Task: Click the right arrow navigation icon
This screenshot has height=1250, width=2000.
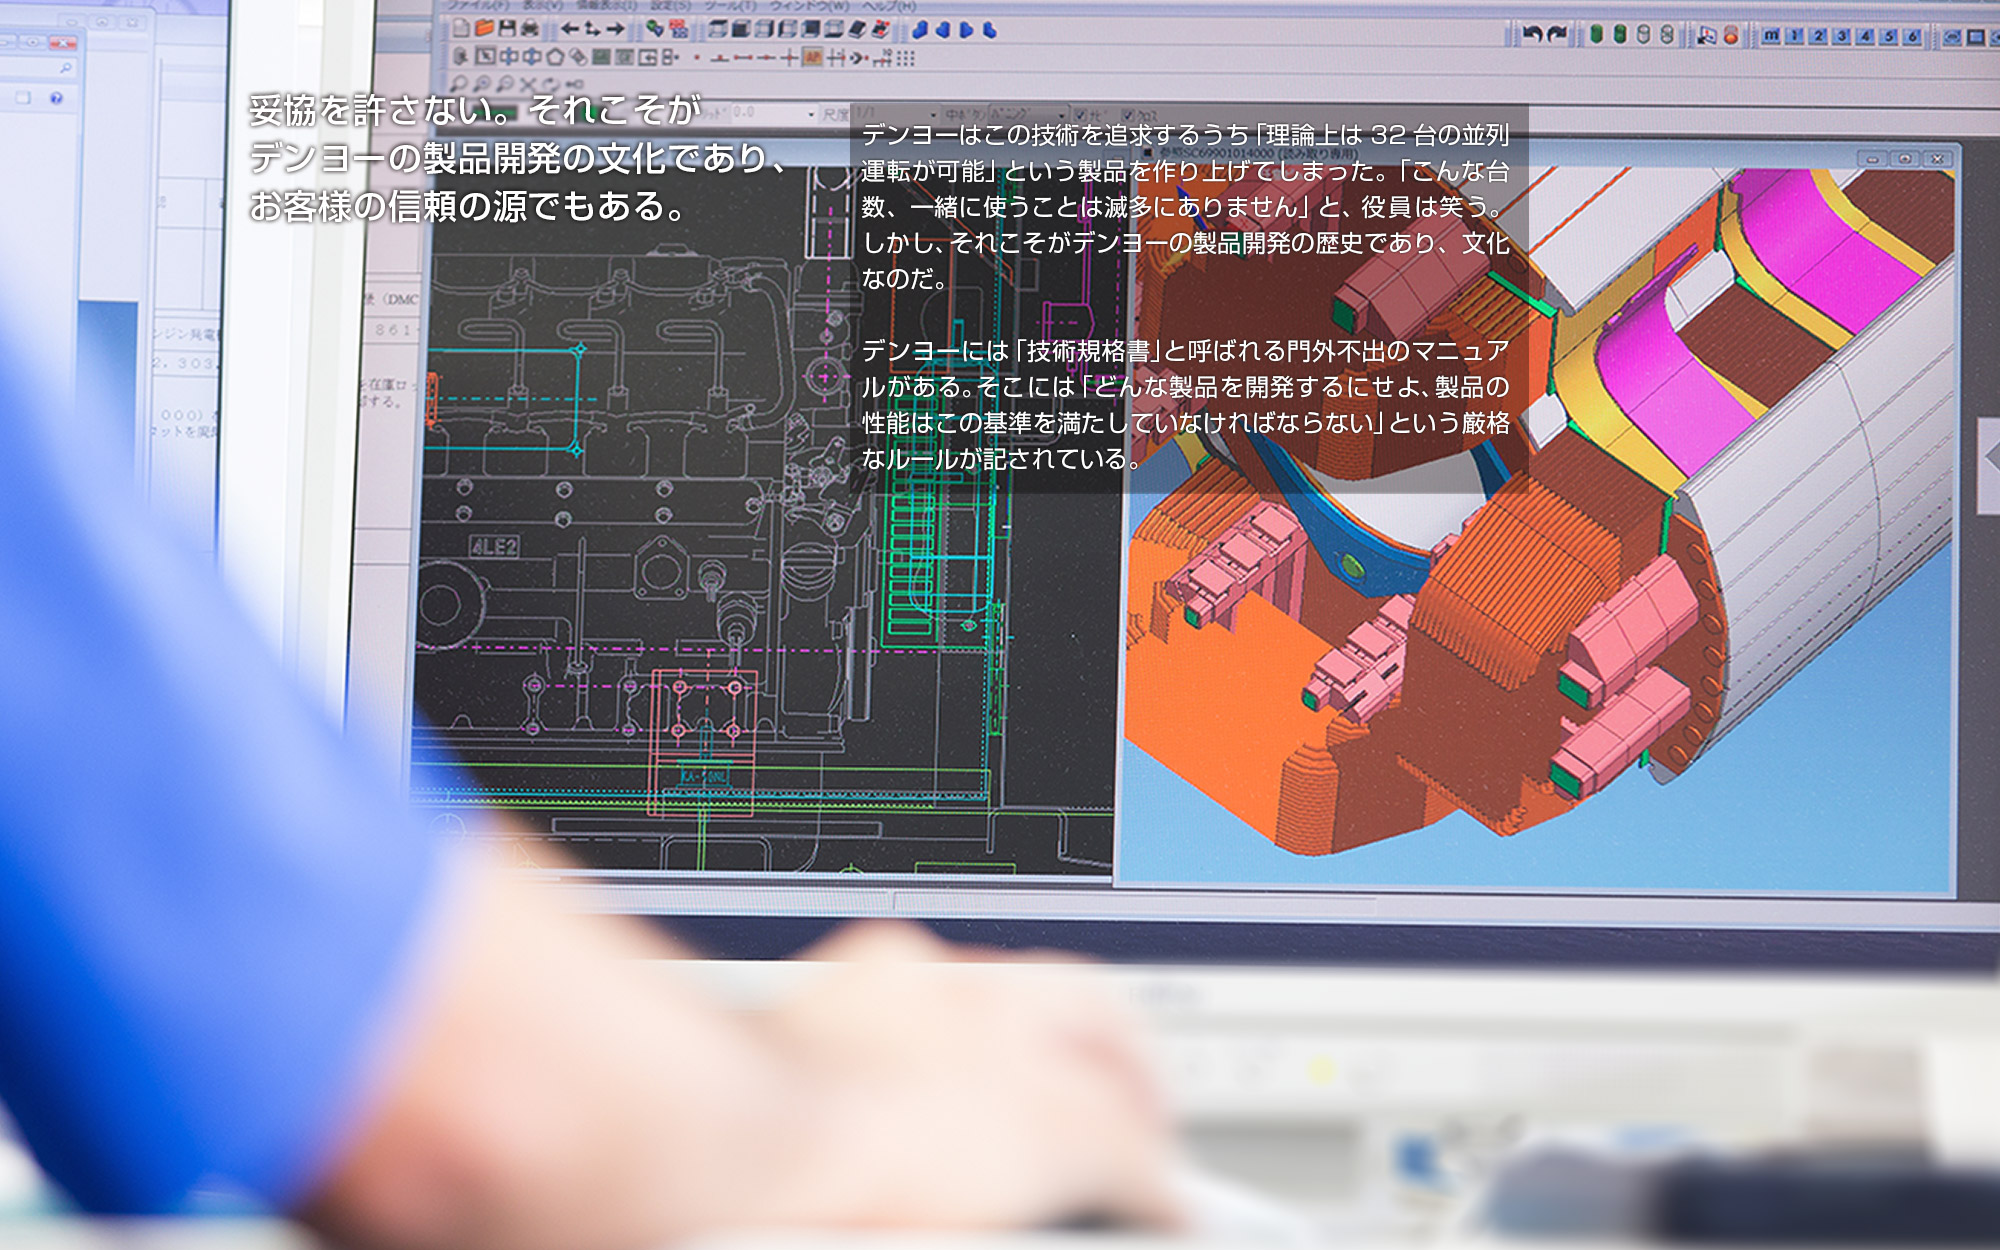Action: [615, 29]
